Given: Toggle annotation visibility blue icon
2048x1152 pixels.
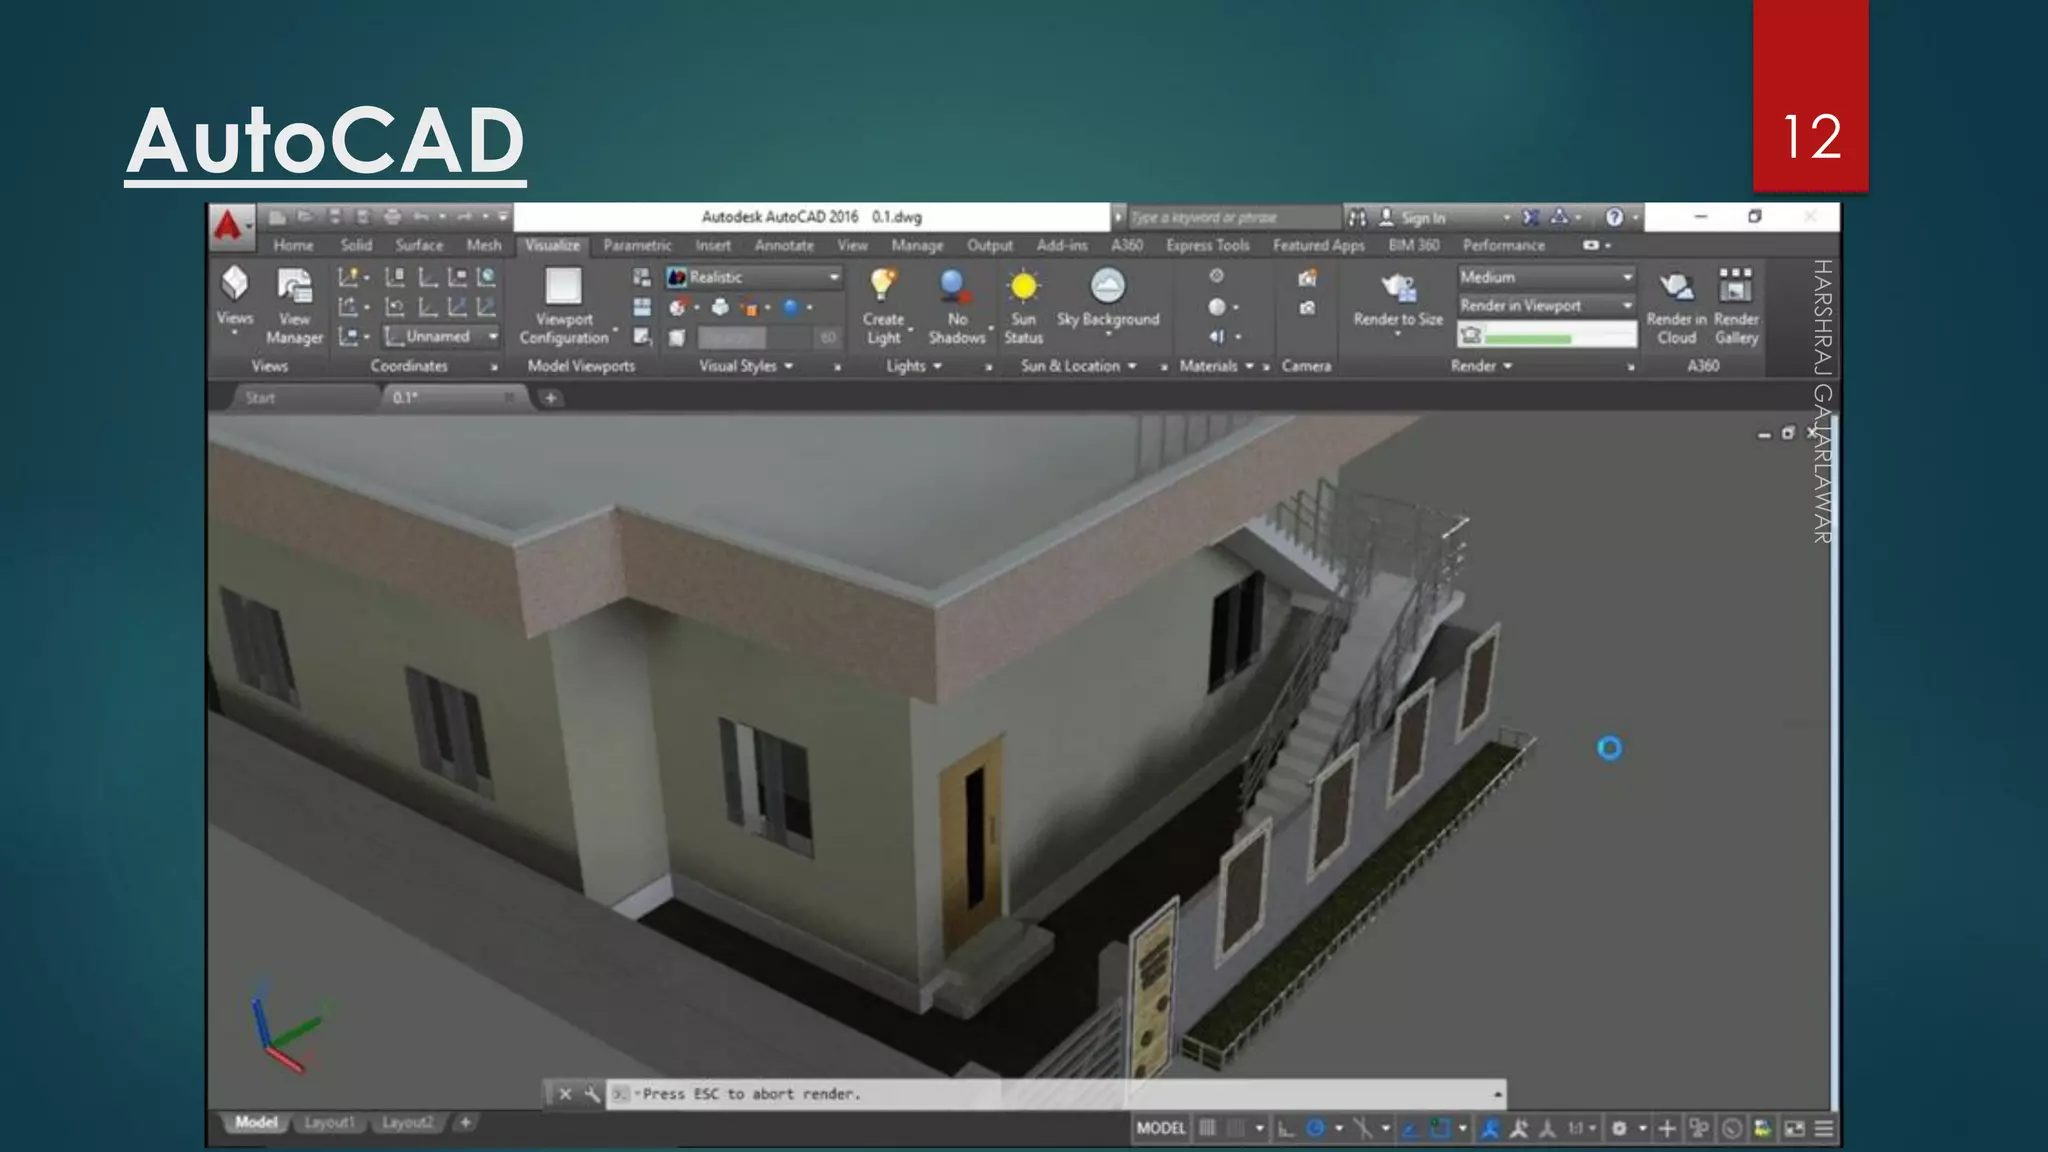Looking at the screenshot, I should [1490, 1128].
